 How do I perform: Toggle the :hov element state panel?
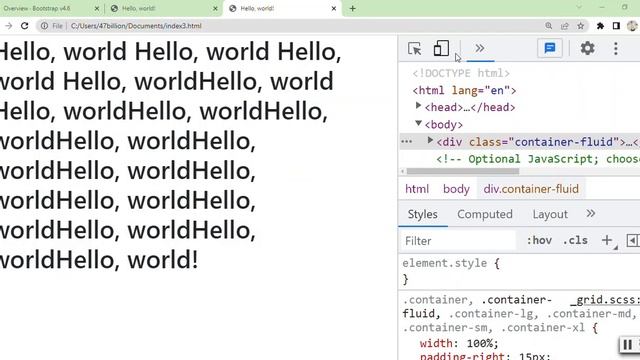pyautogui.click(x=539, y=240)
